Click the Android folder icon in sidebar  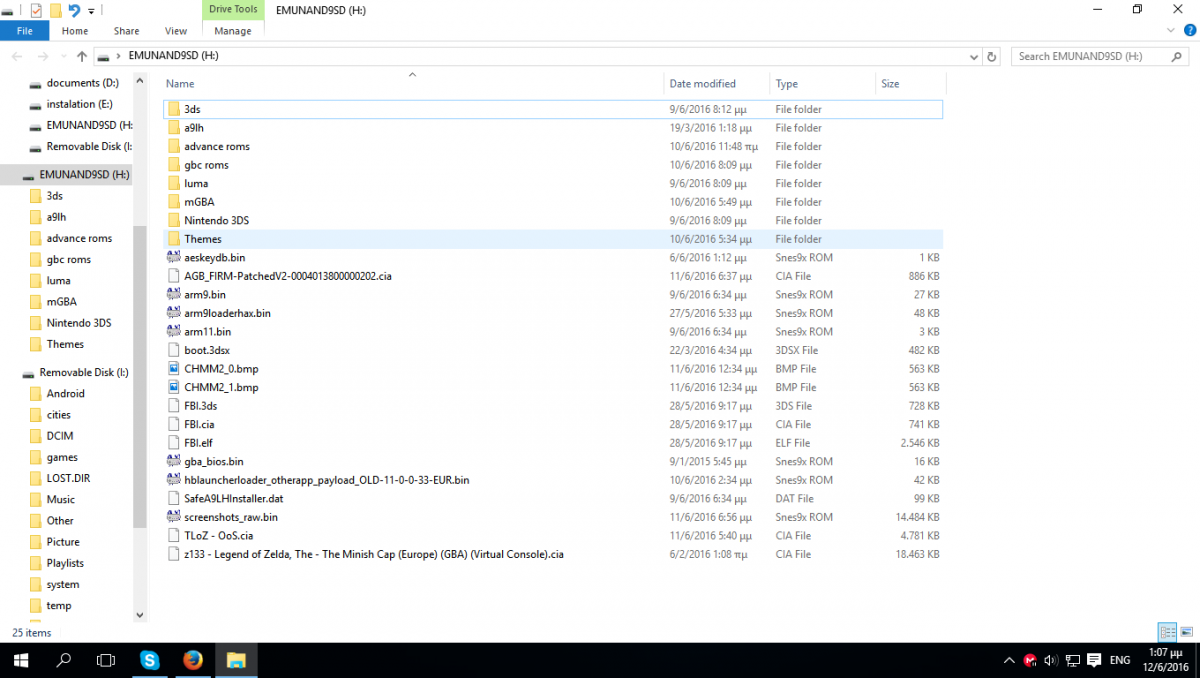36,394
